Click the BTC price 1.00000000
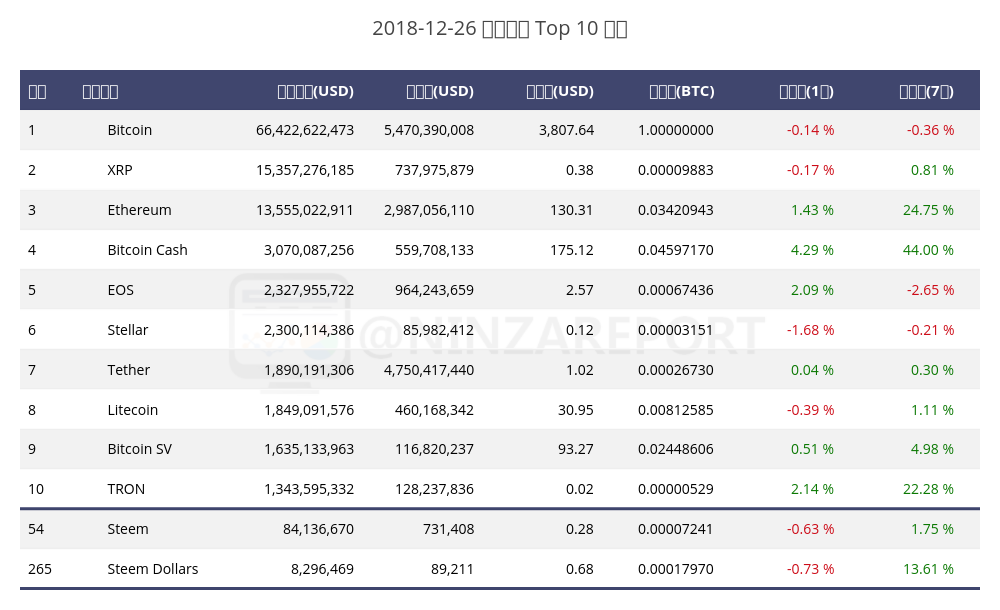The width and height of the screenshot is (1000, 610). (675, 130)
